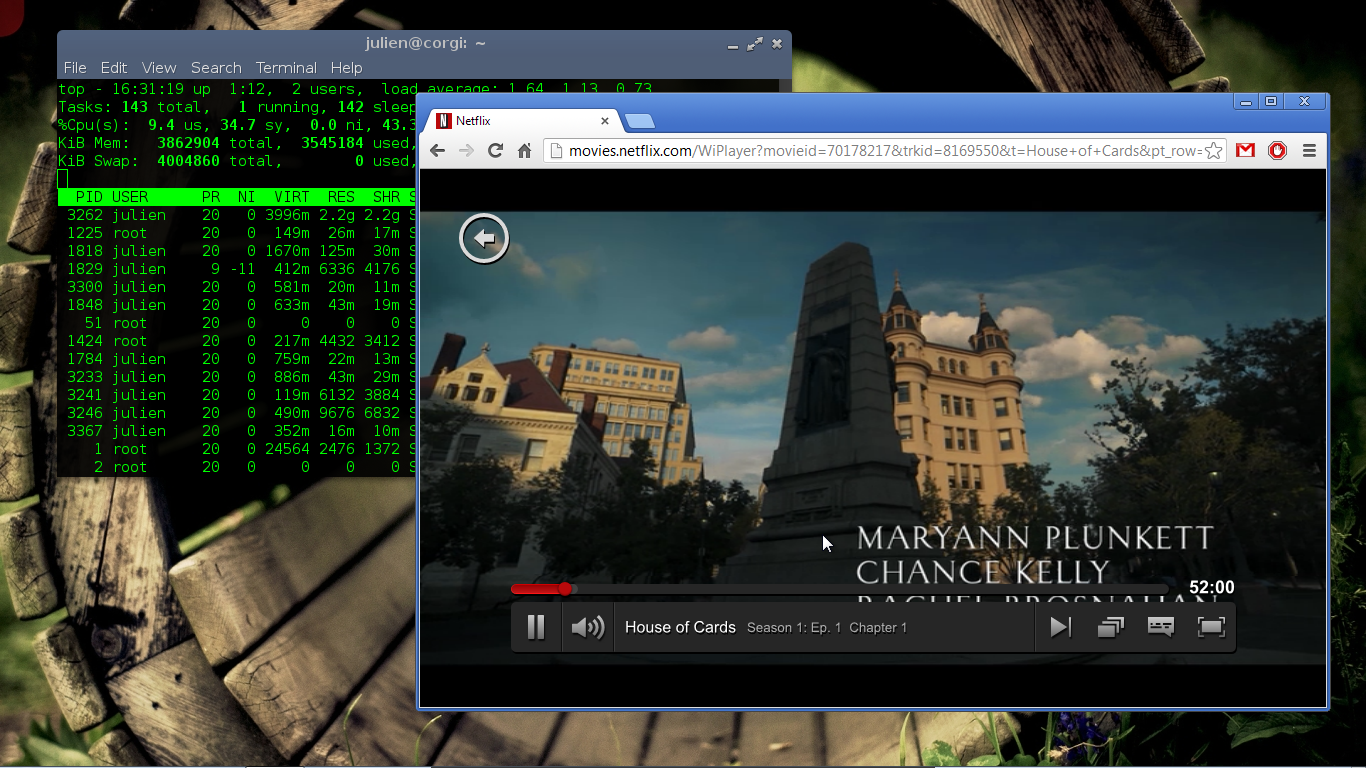Open the episodes list icon in player
This screenshot has width=1366, height=768.
pyautogui.click(x=1111, y=627)
